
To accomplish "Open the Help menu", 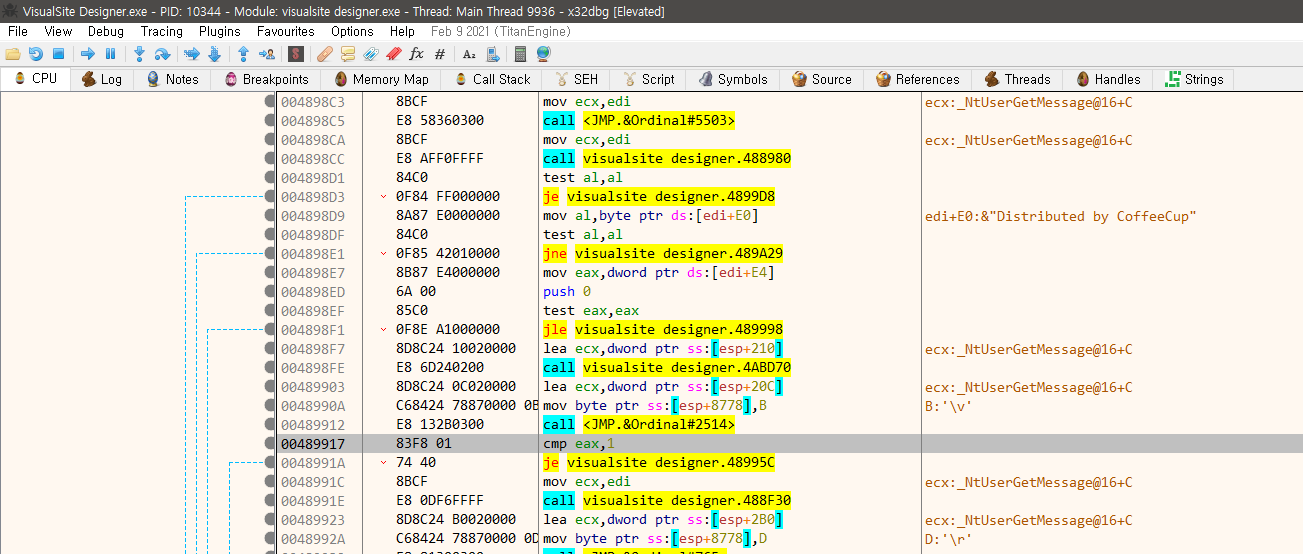I will pos(402,31).
